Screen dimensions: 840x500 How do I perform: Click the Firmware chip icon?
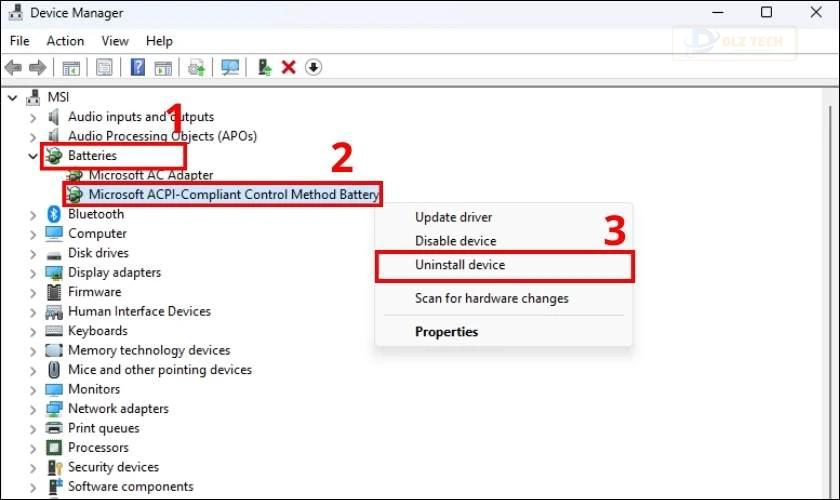pyautogui.click(x=54, y=292)
